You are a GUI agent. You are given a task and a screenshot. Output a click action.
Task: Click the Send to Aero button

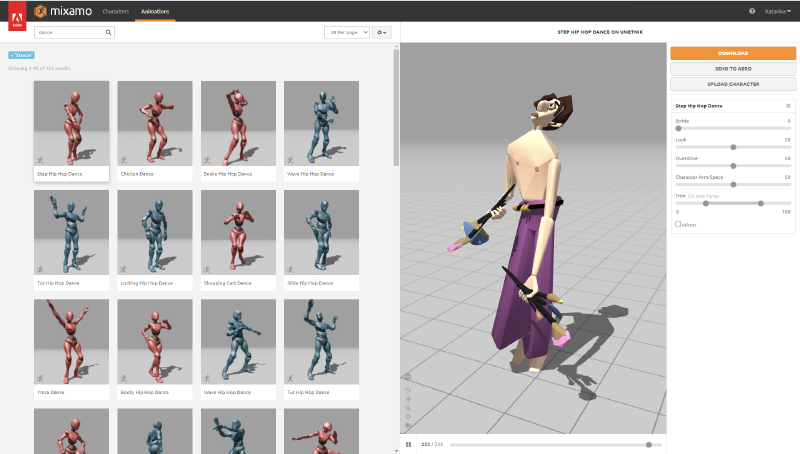point(733,68)
